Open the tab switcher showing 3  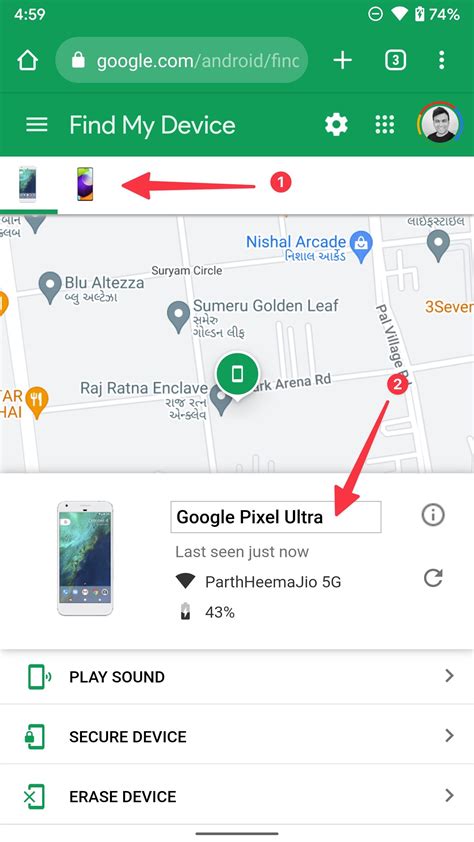click(x=396, y=60)
